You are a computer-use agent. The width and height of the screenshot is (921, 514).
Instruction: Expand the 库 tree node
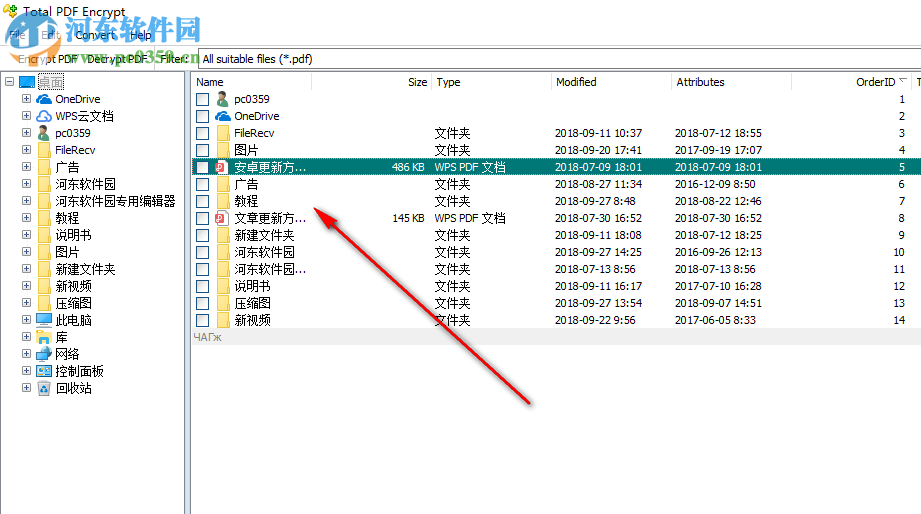(x=26, y=337)
